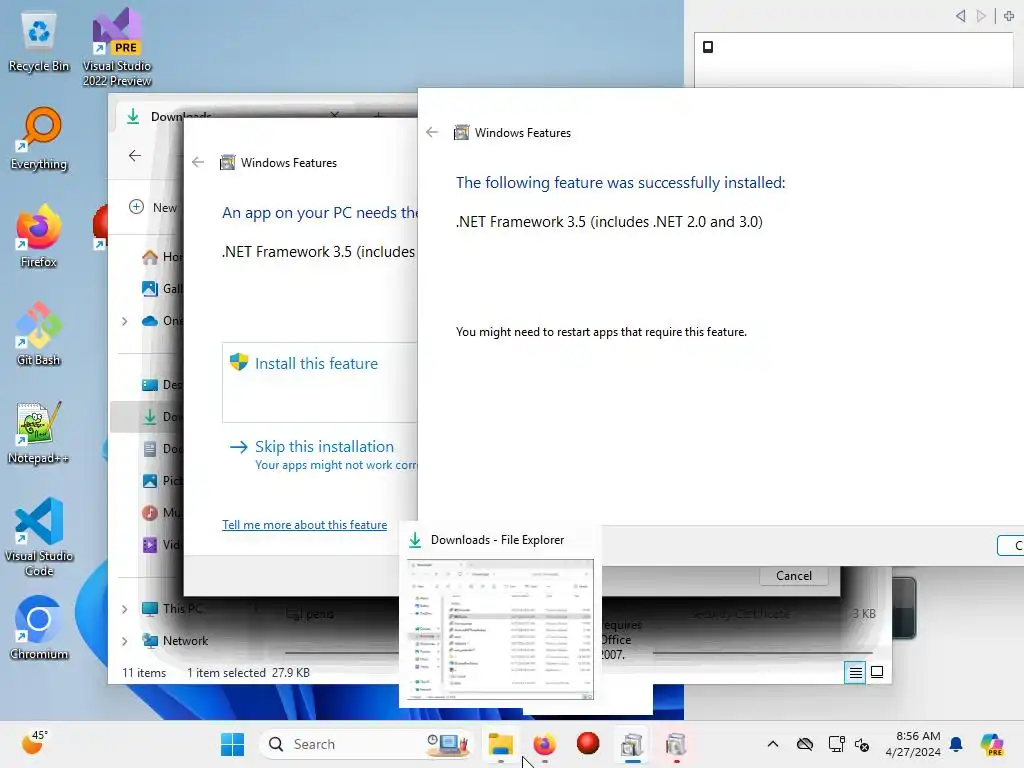The width and height of the screenshot is (1024, 768).
Task: Click the left triangle arrow in top-right panel
Action: (961, 16)
